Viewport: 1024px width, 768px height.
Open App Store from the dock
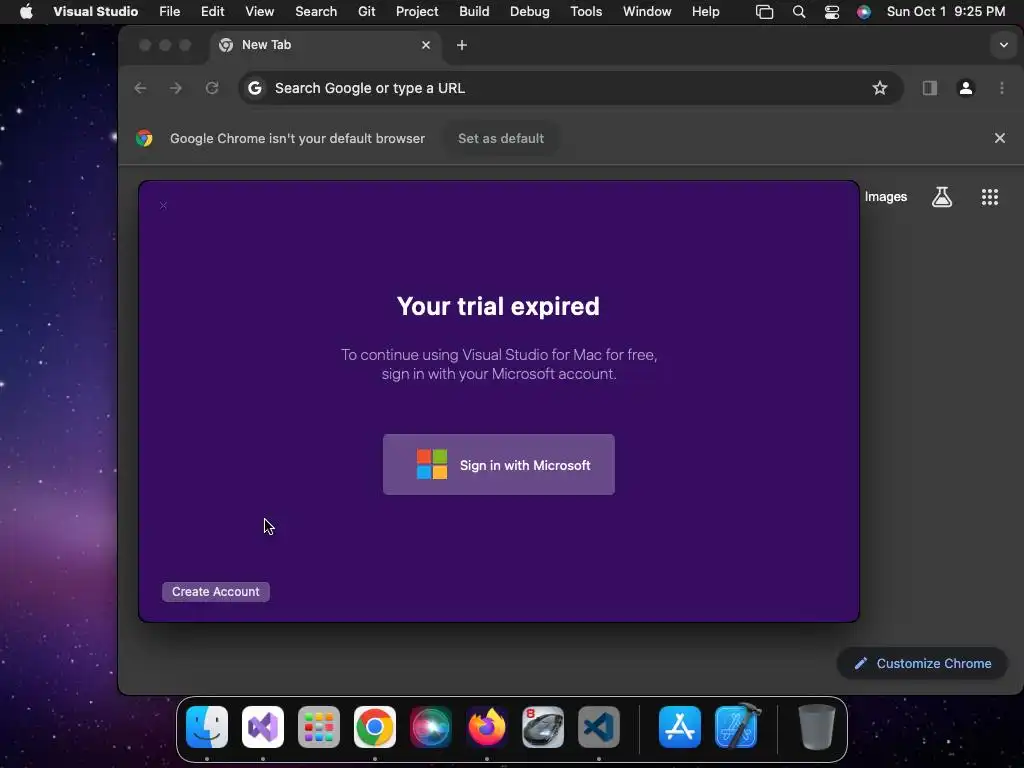[680, 727]
